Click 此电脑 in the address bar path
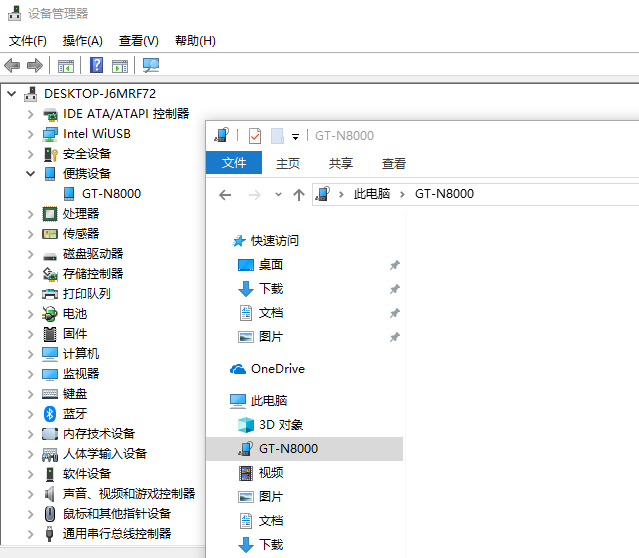 click(373, 194)
